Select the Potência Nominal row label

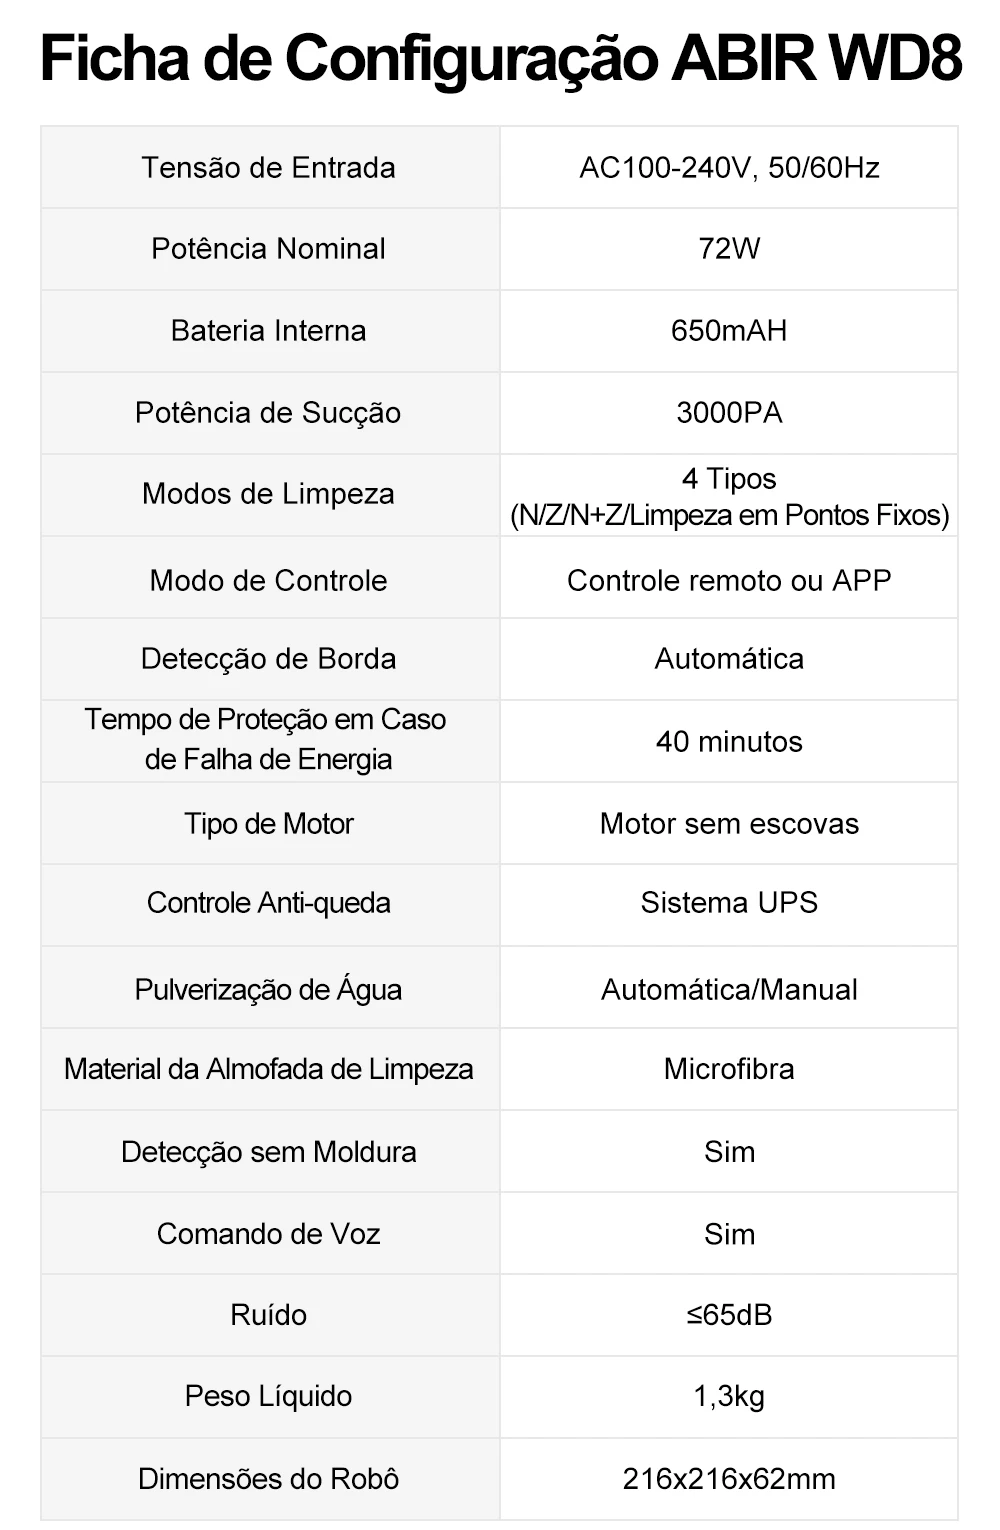(268, 248)
